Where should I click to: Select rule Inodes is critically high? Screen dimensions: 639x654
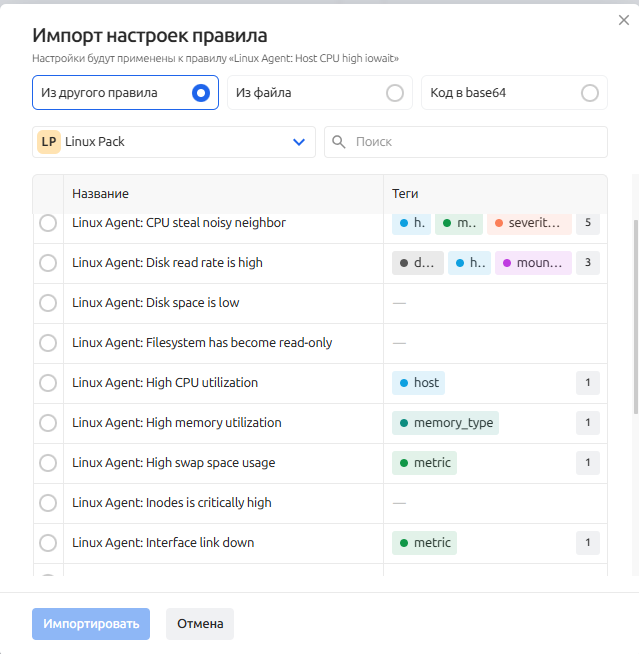click(48, 503)
